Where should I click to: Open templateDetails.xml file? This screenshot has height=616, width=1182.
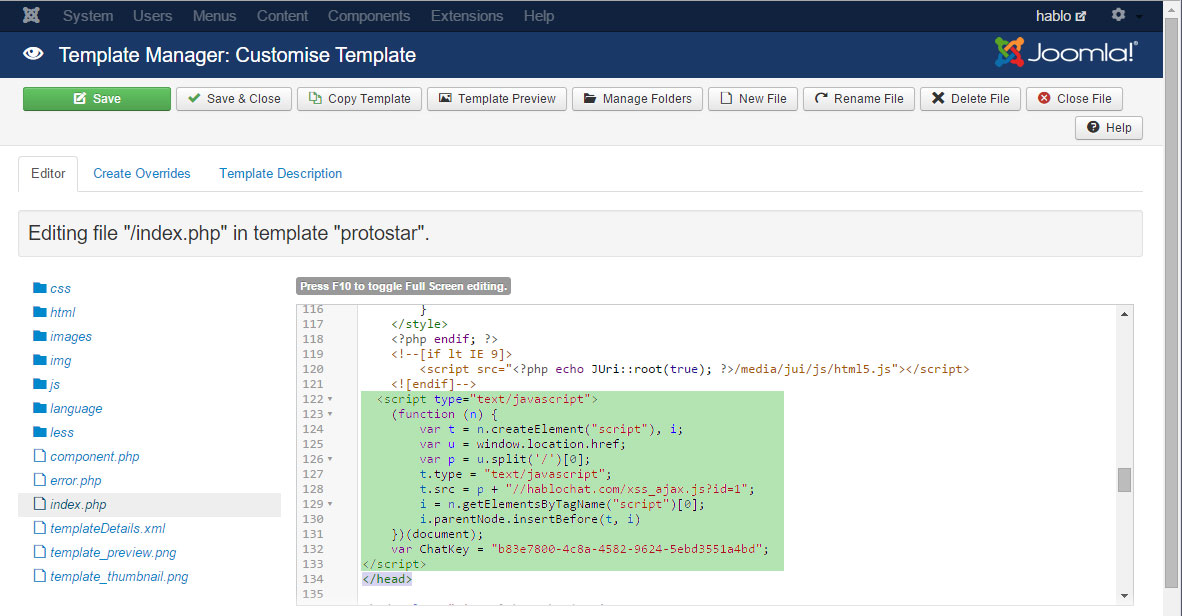coord(100,529)
